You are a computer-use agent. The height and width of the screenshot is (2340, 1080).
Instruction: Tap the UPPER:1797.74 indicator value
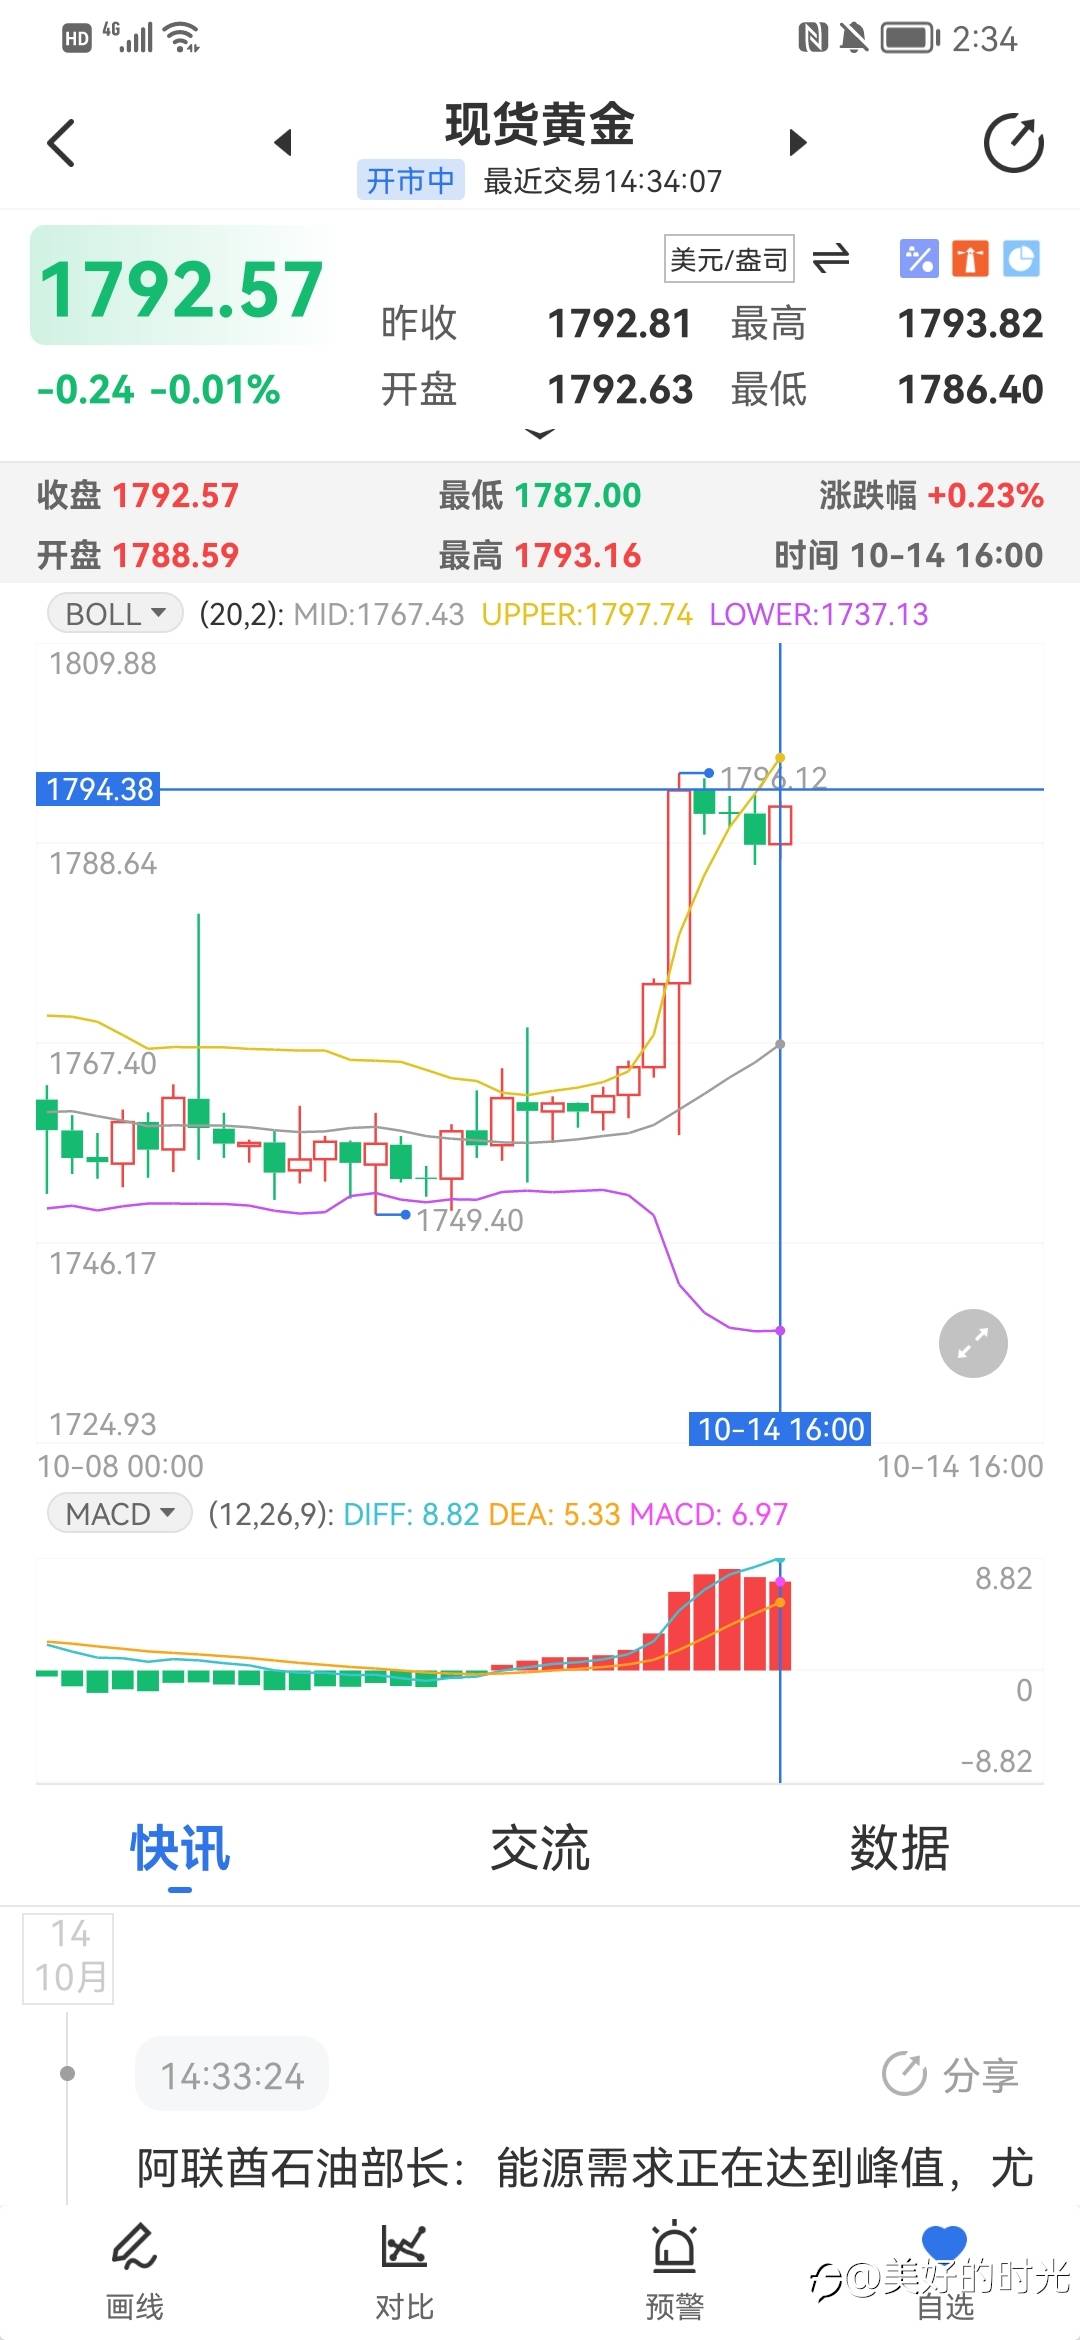click(x=587, y=614)
